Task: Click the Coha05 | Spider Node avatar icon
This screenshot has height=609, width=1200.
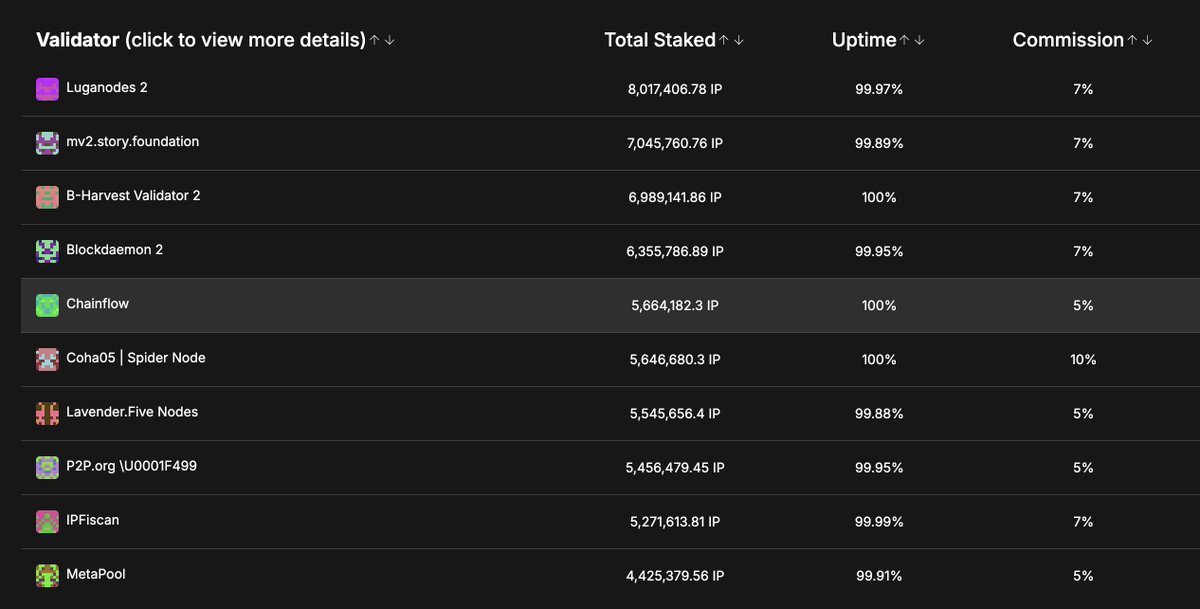Action: [x=47, y=359]
